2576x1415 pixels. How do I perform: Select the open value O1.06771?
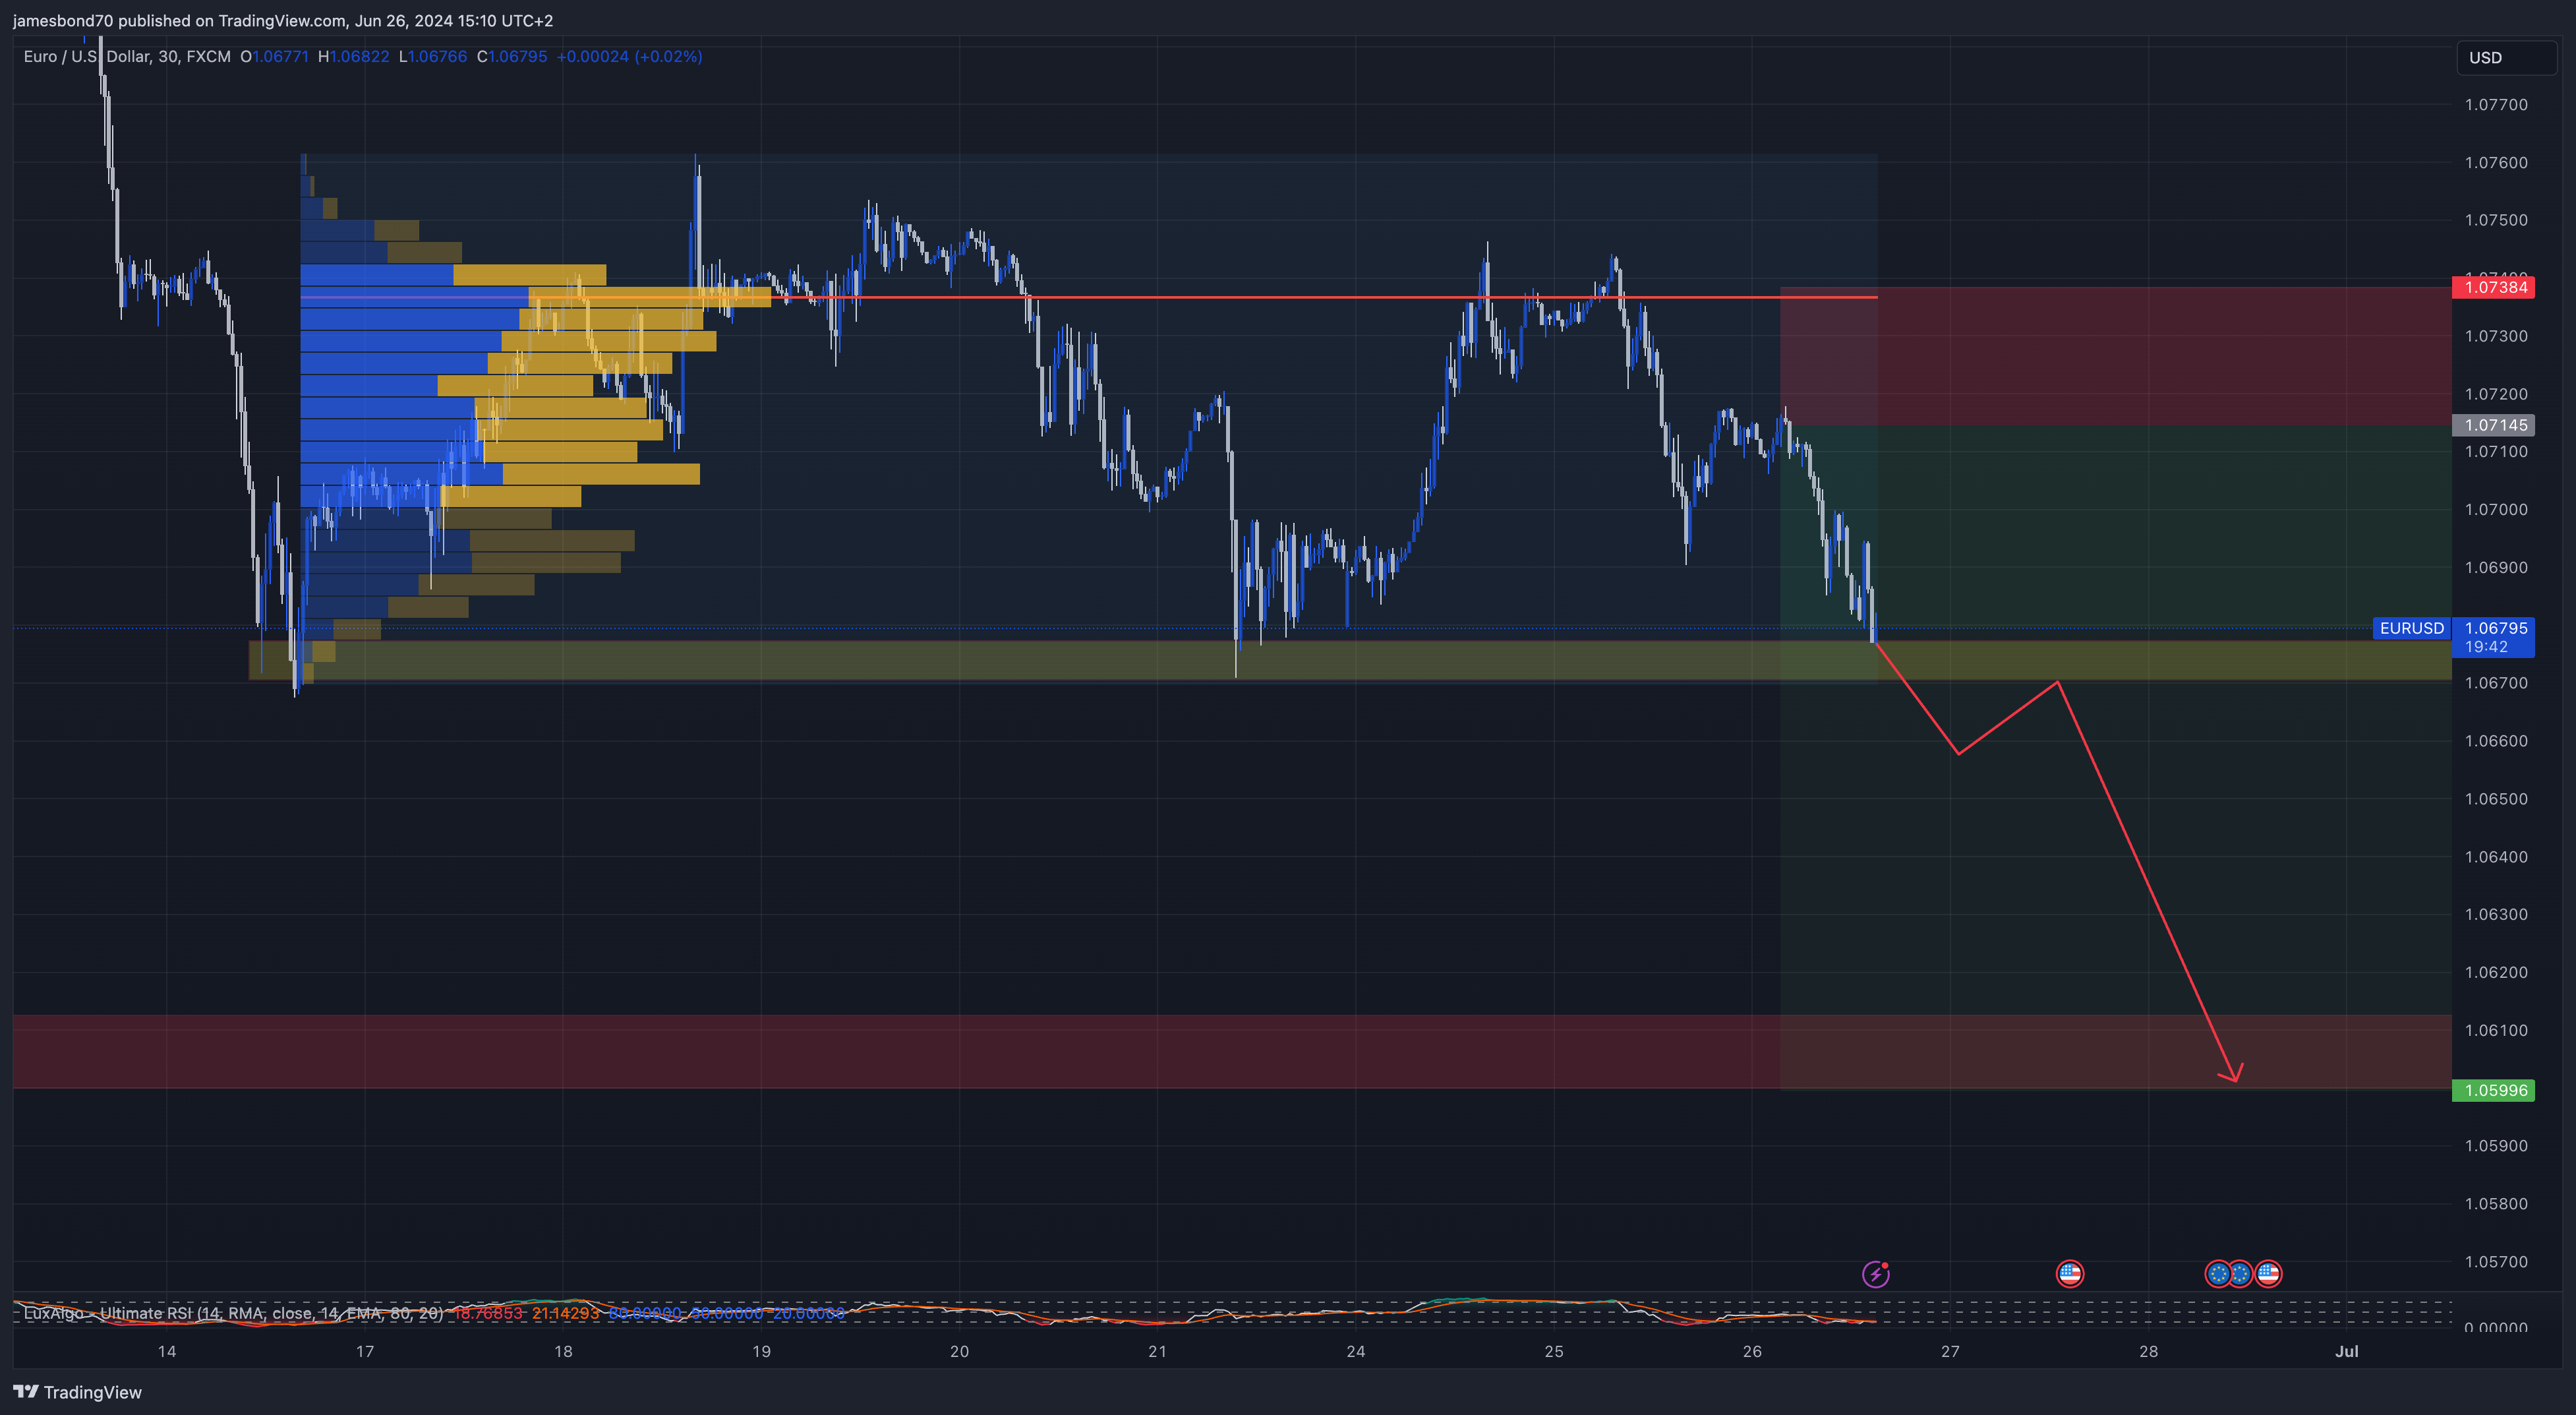274,57
